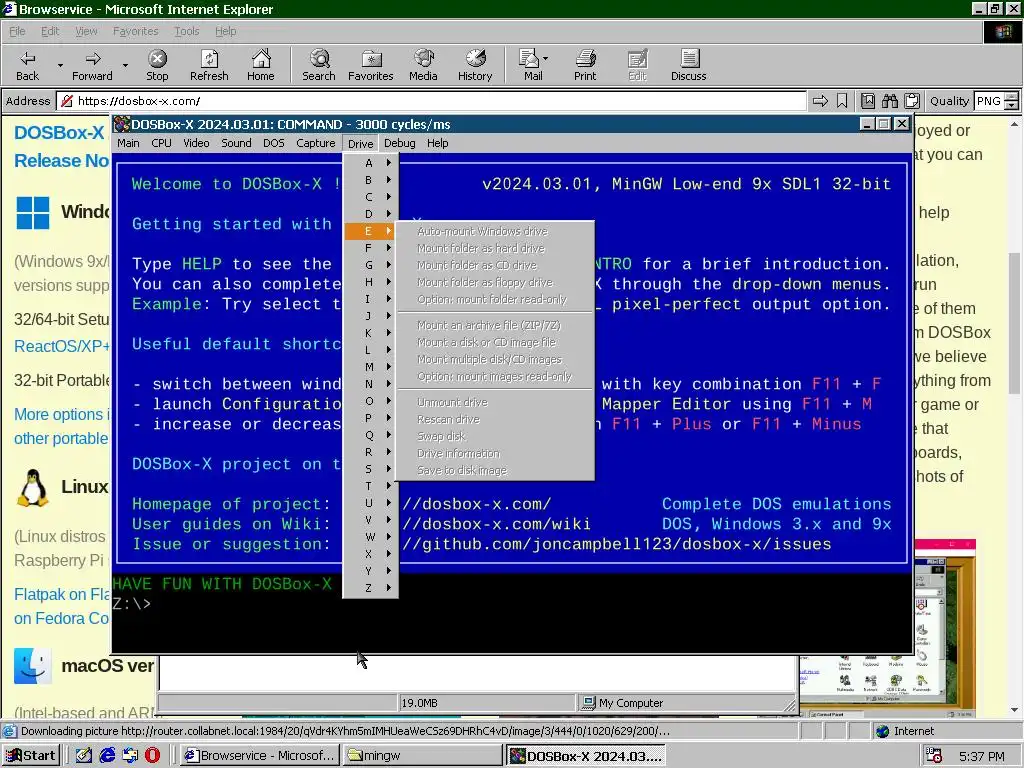This screenshot has width=1024, height=768.
Task: Open the screenshot thumbnail on the page
Action: pos(887,629)
